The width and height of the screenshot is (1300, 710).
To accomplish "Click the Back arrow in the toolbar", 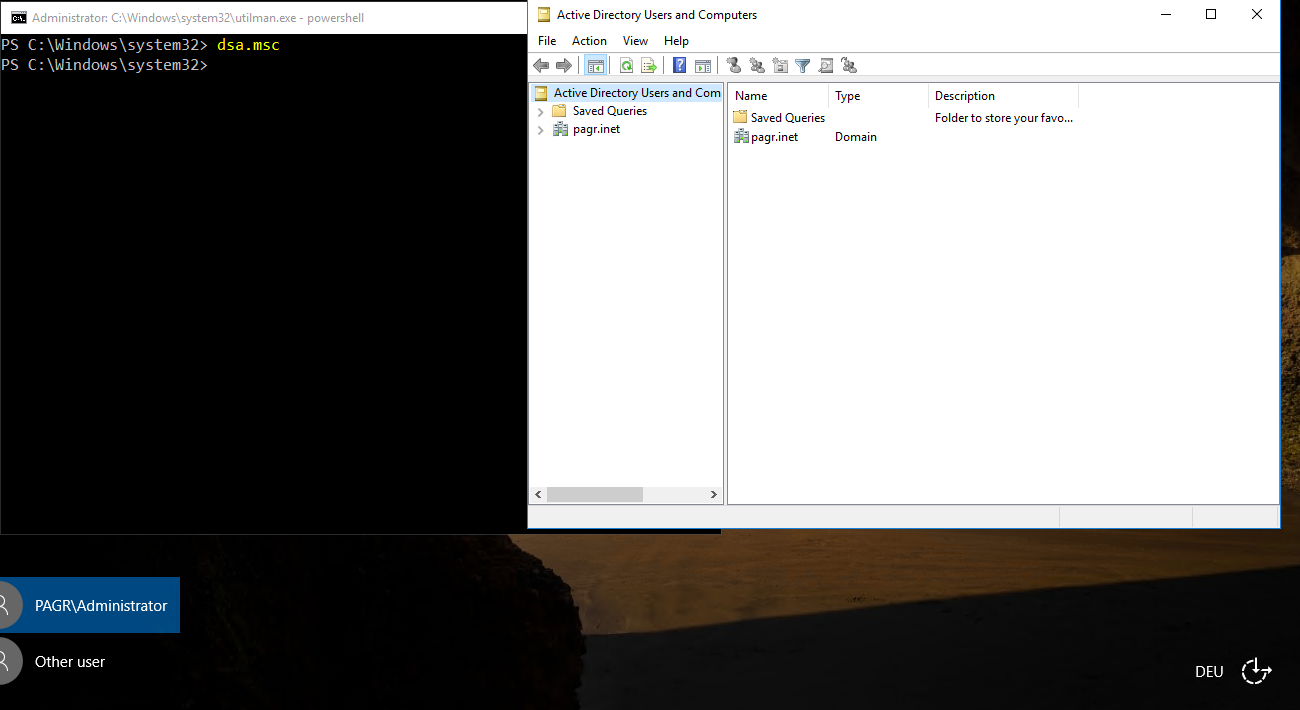I will coord(541,66).
